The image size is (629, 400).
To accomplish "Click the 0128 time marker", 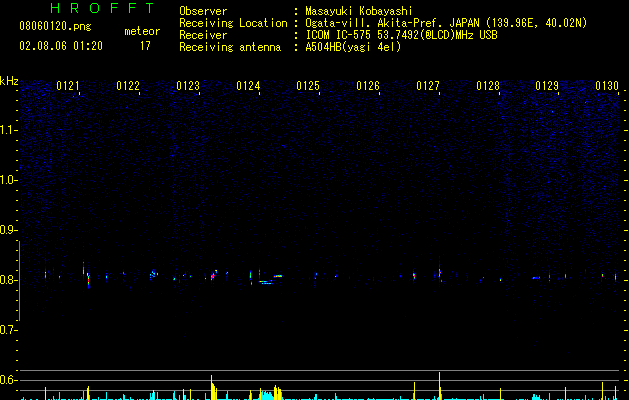I will [488, 86].
